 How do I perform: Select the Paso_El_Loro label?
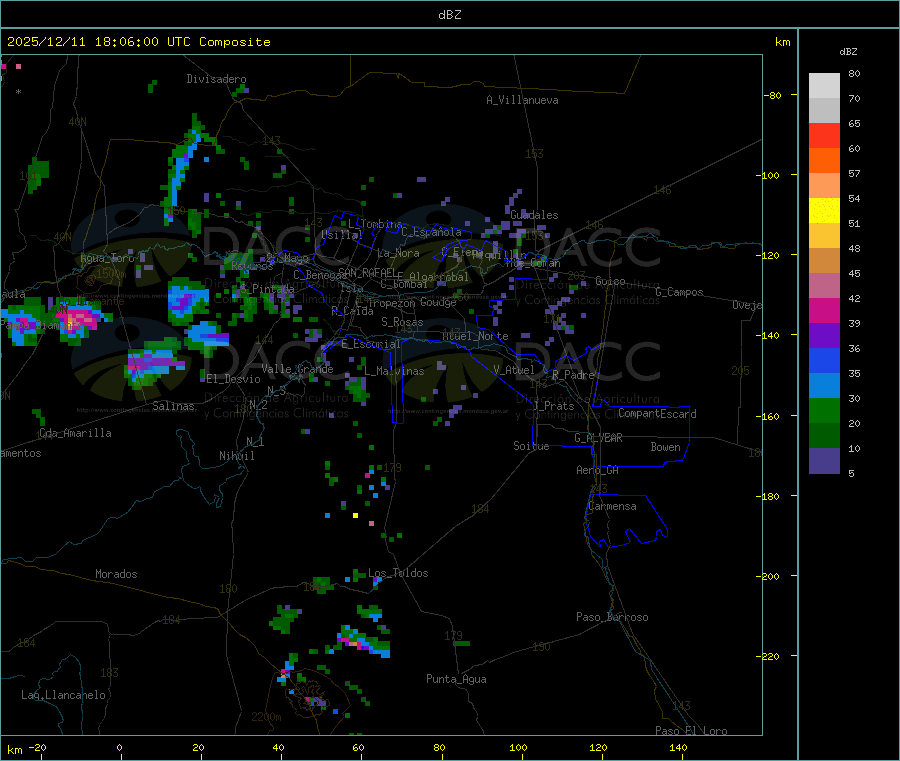tap(691, 731)
